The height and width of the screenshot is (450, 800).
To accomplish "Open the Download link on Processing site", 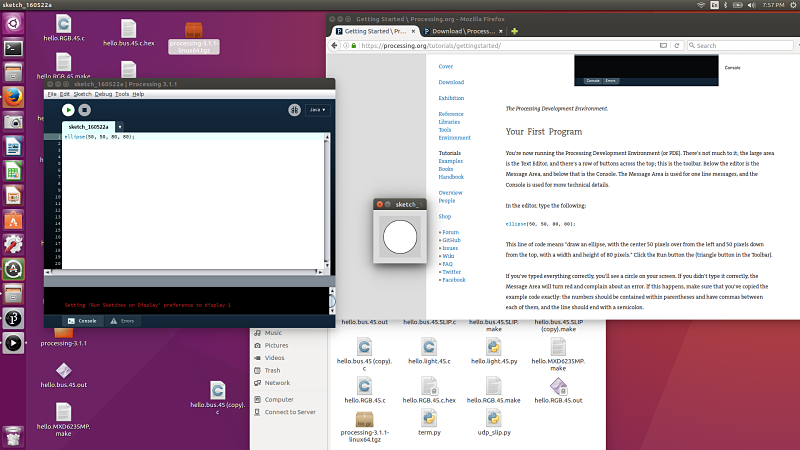I will coord(451,82).
